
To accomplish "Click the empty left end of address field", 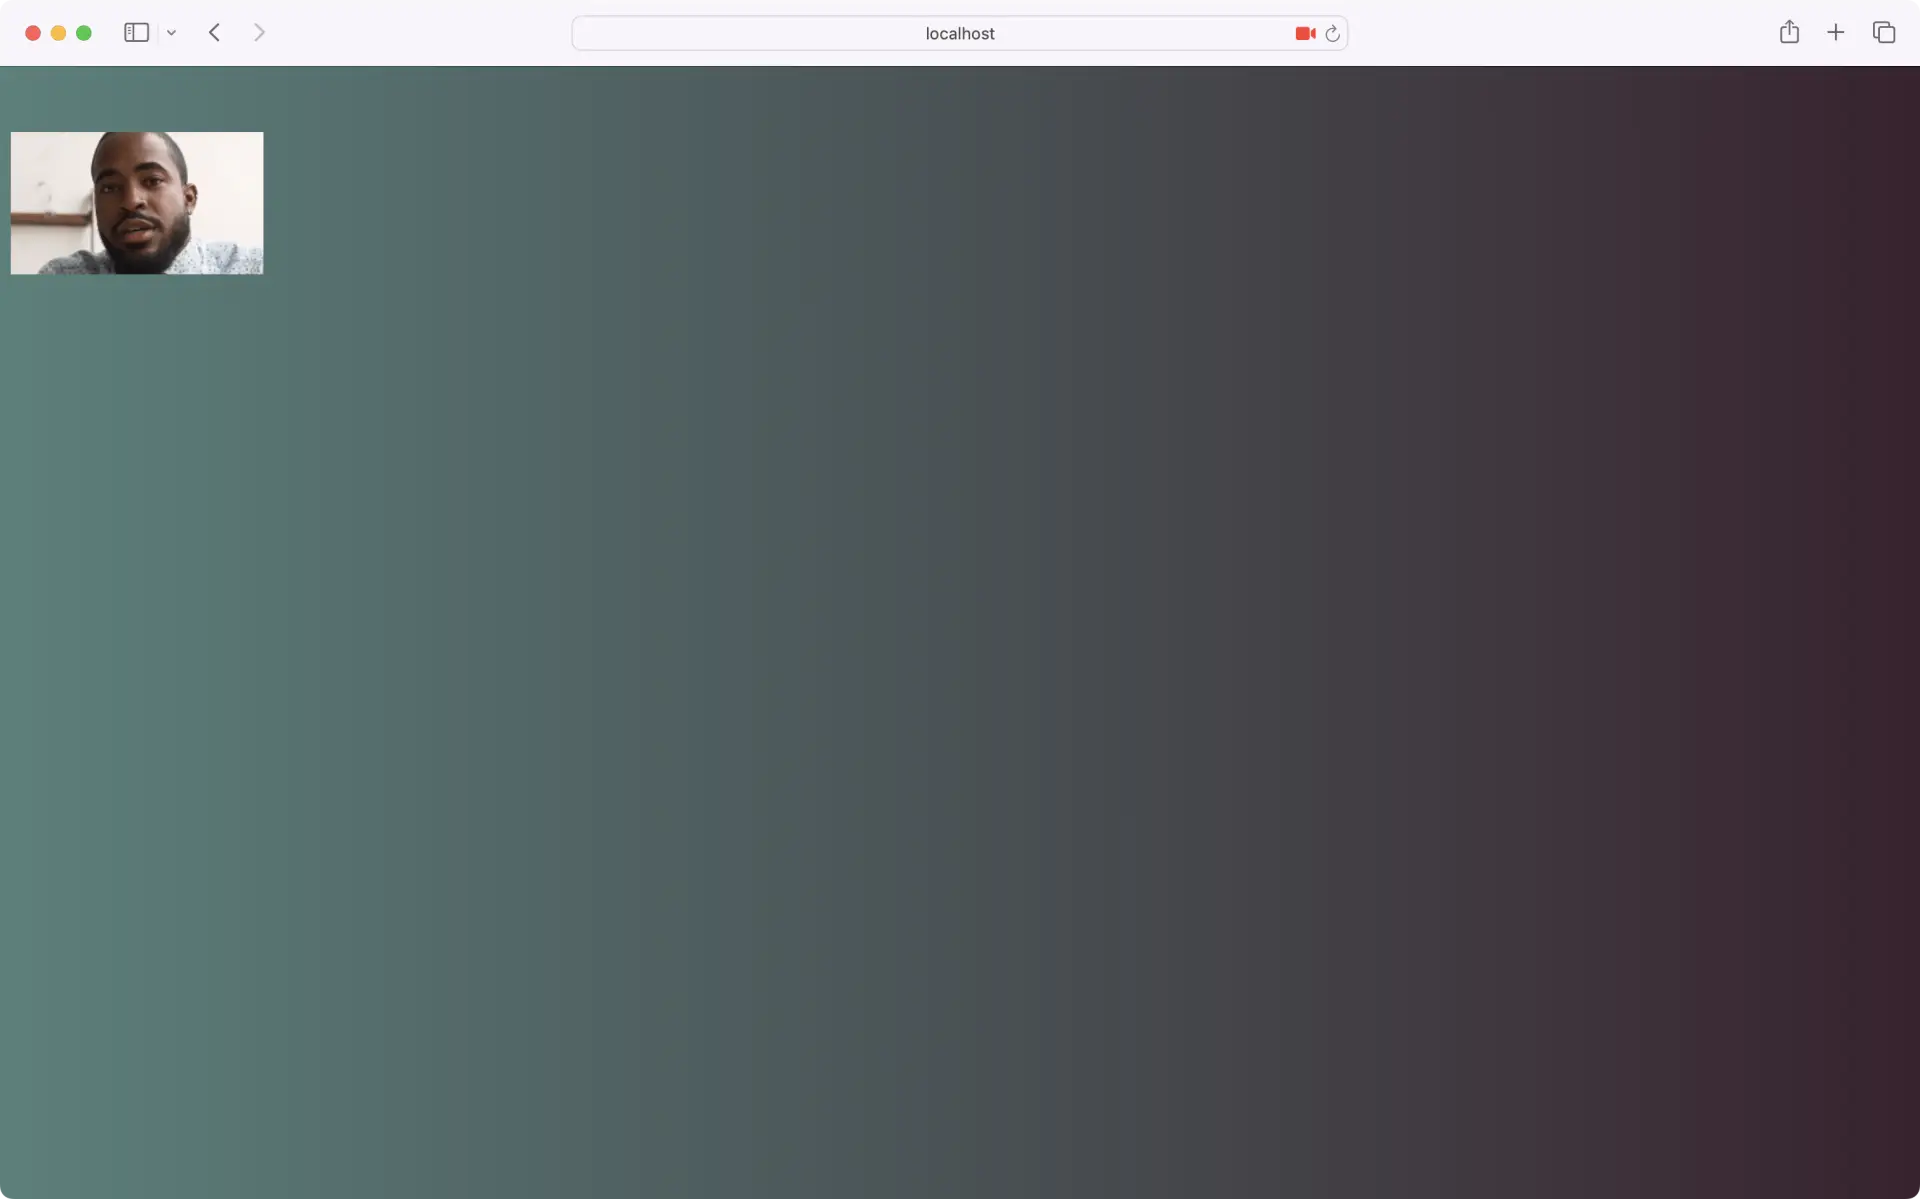I will 620,33.
